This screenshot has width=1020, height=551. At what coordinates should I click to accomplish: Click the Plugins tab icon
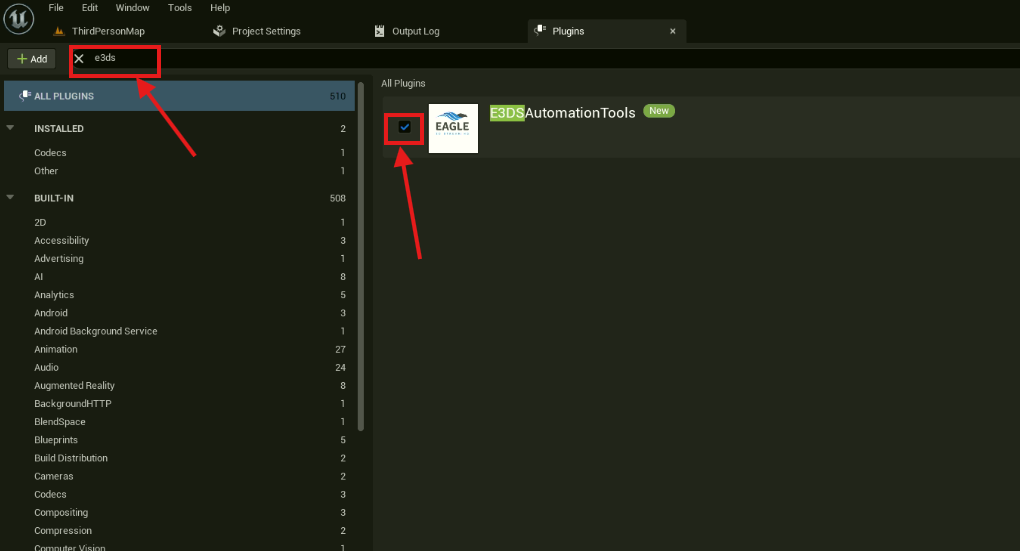540,31
